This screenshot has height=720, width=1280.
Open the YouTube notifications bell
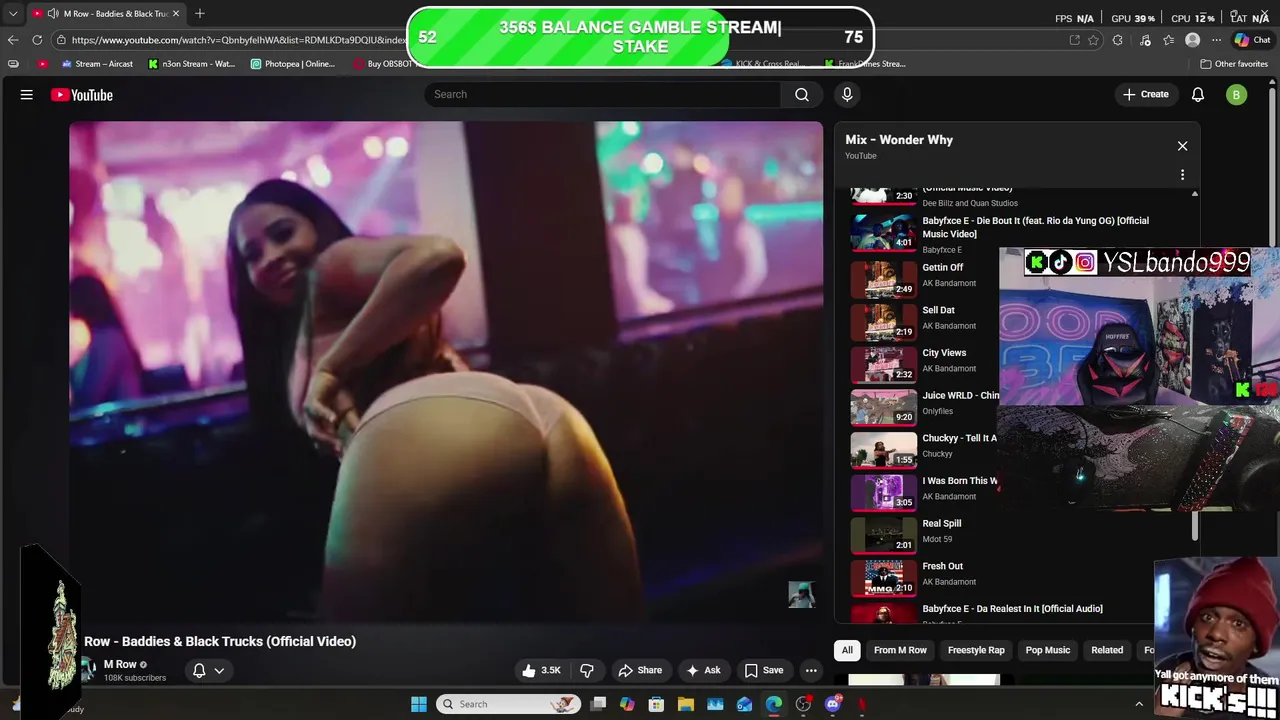[x=1198, y=94]
